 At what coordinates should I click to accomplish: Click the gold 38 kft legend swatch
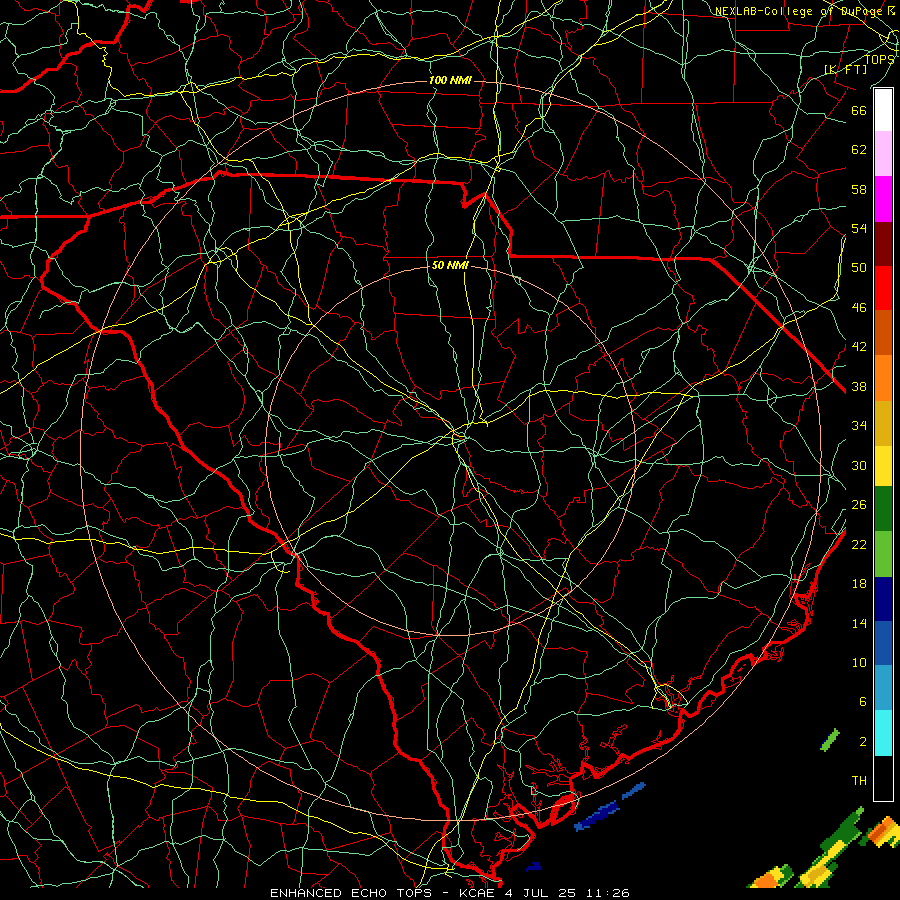pyautogui.click(x=883, y=423)
